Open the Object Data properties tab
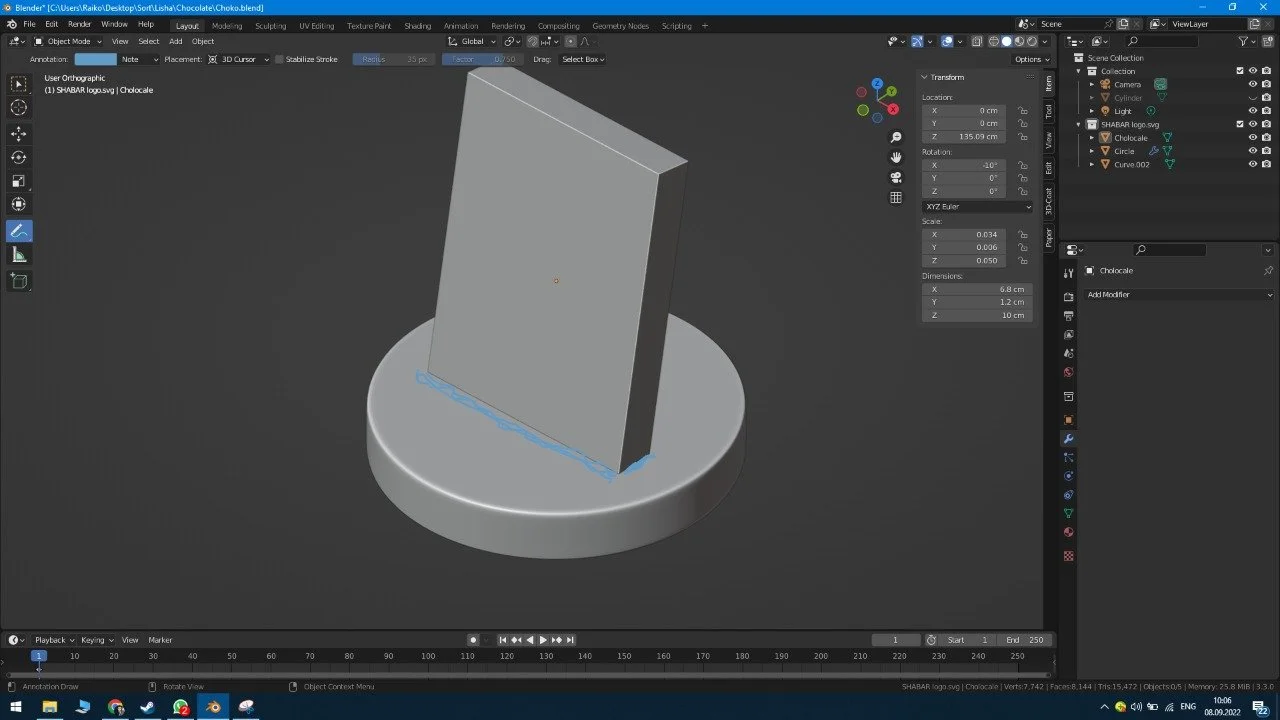This screenshot has width=1280, height=720. (1068, 514)
